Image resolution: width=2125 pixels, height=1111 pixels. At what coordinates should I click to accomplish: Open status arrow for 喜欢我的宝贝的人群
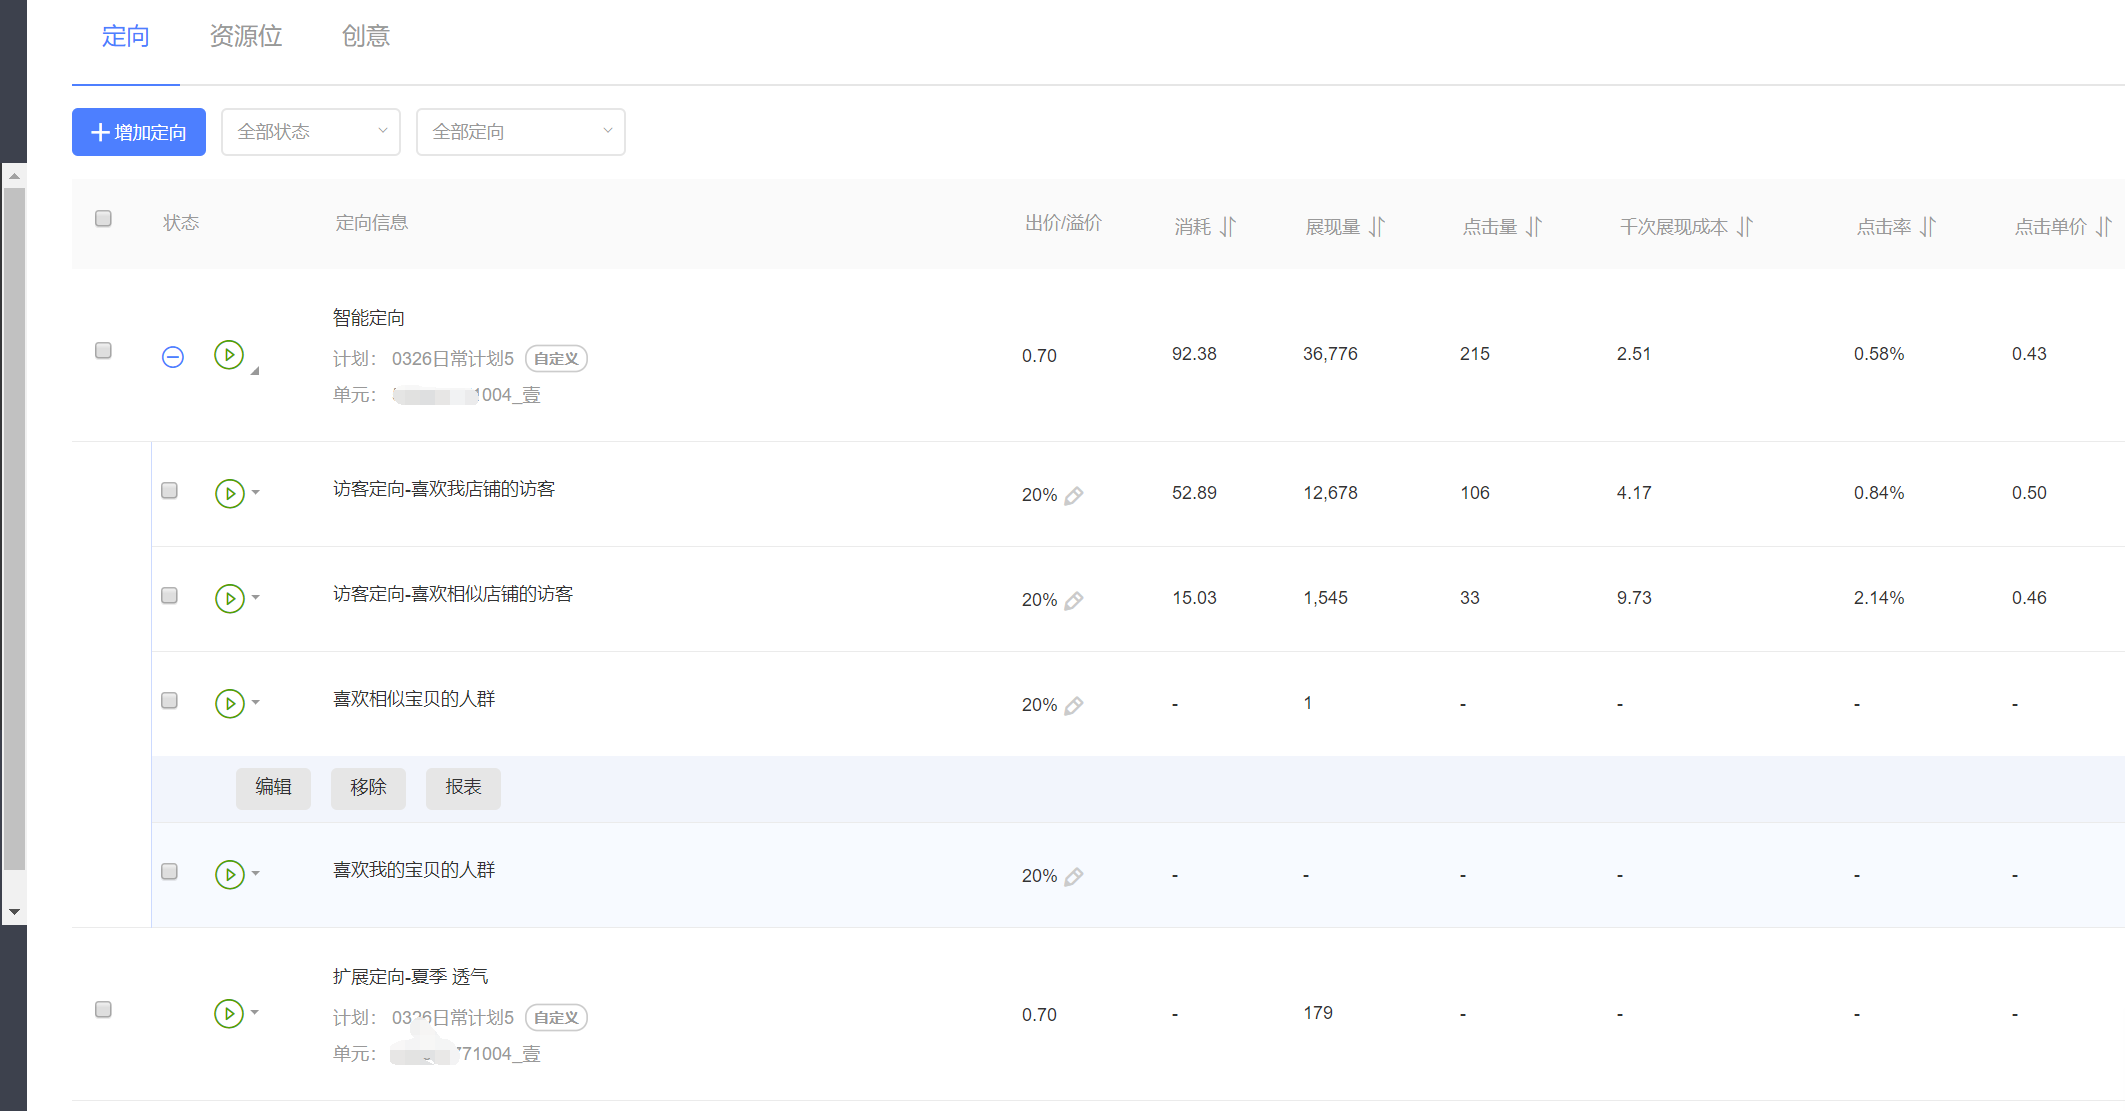tap(256, 873)
